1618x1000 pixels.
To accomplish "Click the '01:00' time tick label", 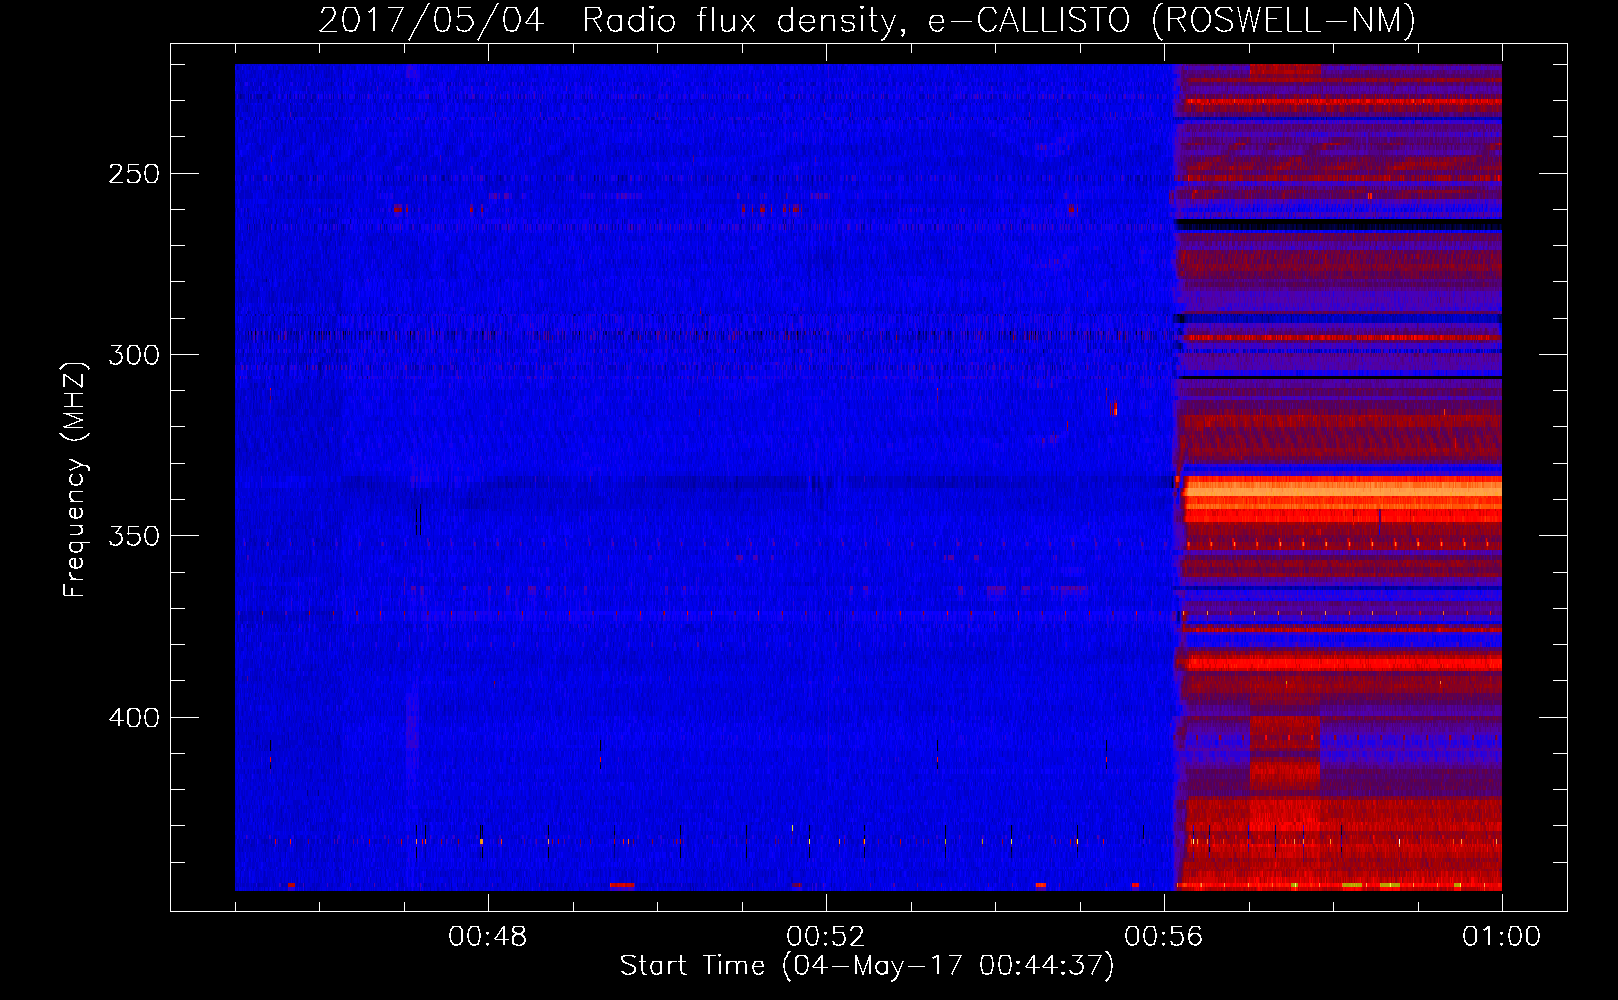I will tap(1501, 937).
